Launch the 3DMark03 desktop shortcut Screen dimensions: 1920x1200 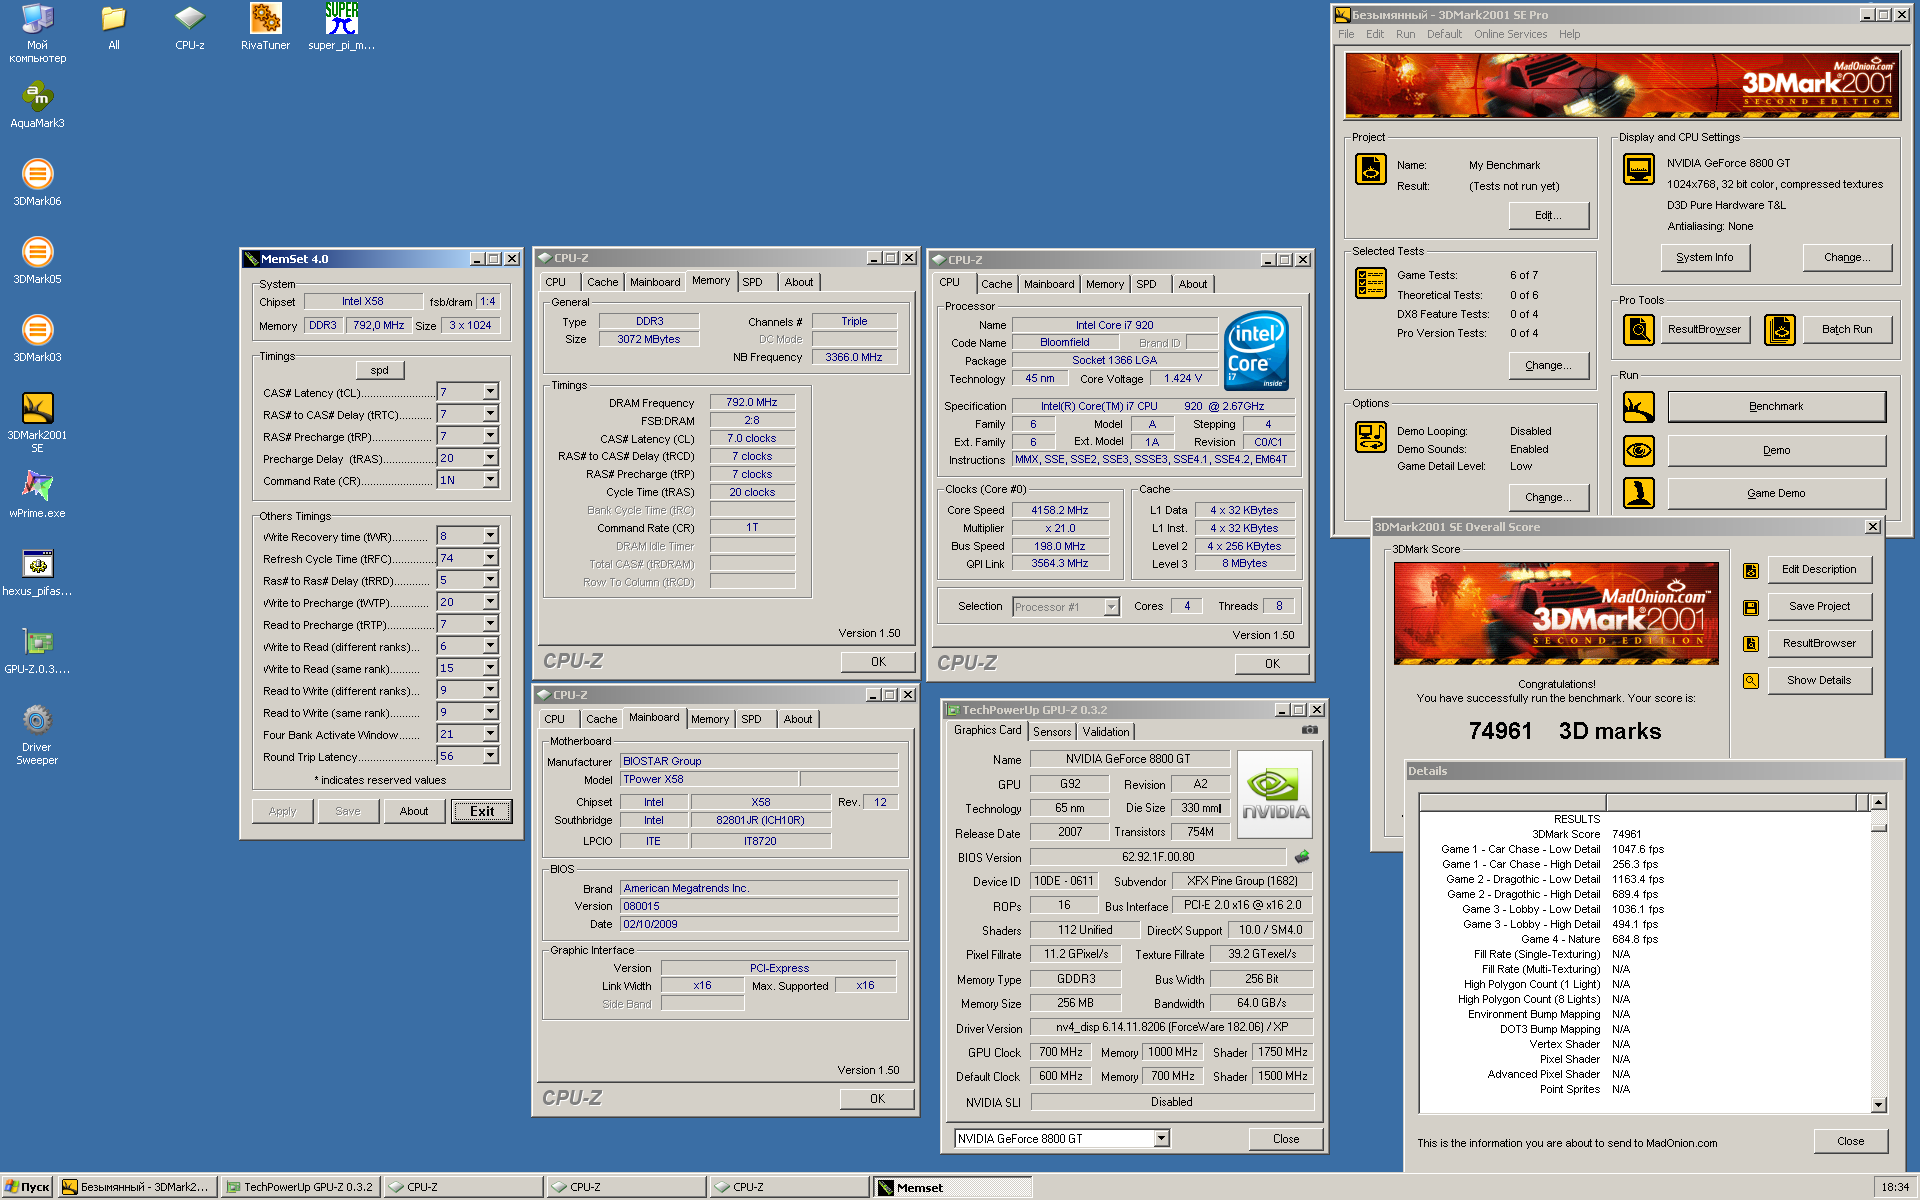click(37, 339)
